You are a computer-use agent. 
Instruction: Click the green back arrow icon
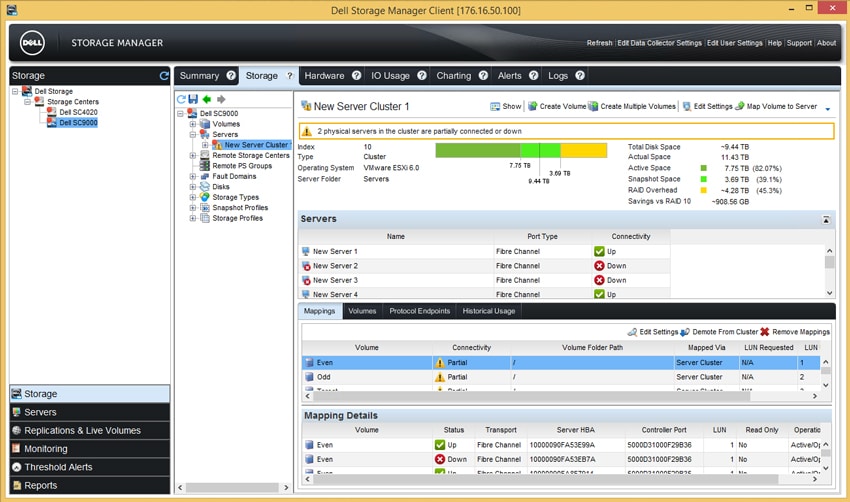pyautogui.click(x=207, y=99)
